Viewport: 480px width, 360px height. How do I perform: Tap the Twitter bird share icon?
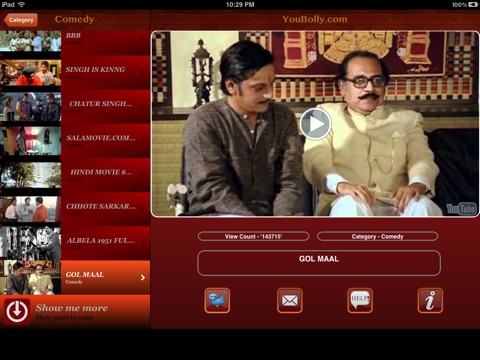[x=217, y=300]
